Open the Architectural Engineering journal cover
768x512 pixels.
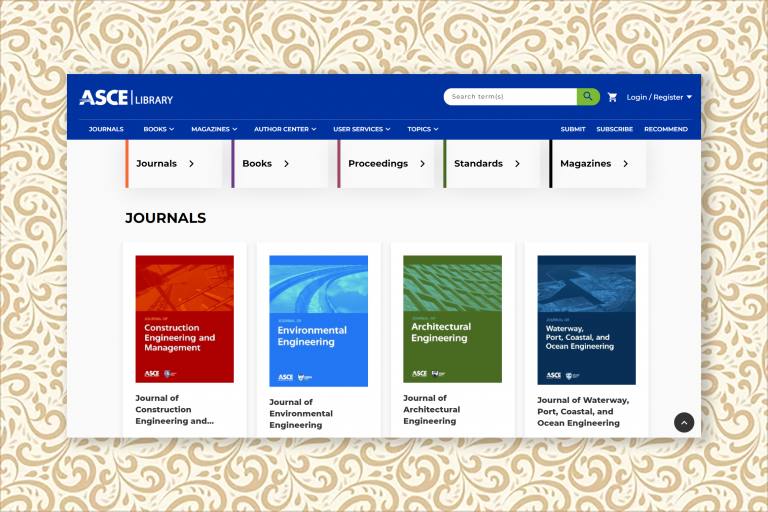(x=453, y=319)
